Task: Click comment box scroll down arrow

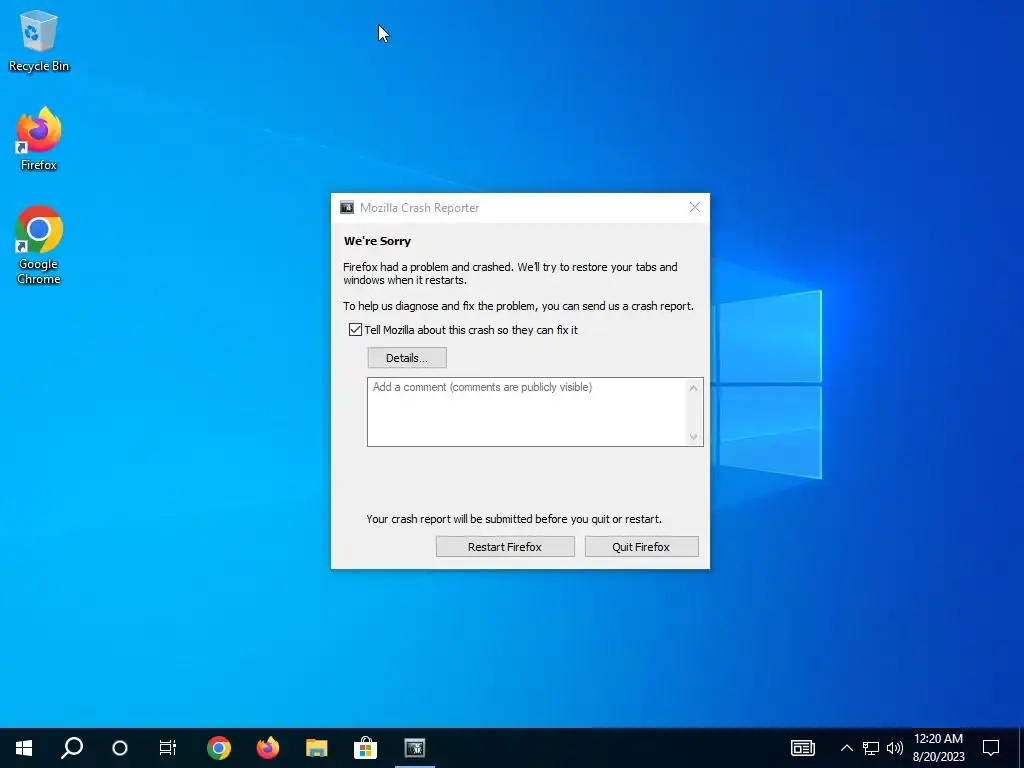Action: [x=694, y=437]
